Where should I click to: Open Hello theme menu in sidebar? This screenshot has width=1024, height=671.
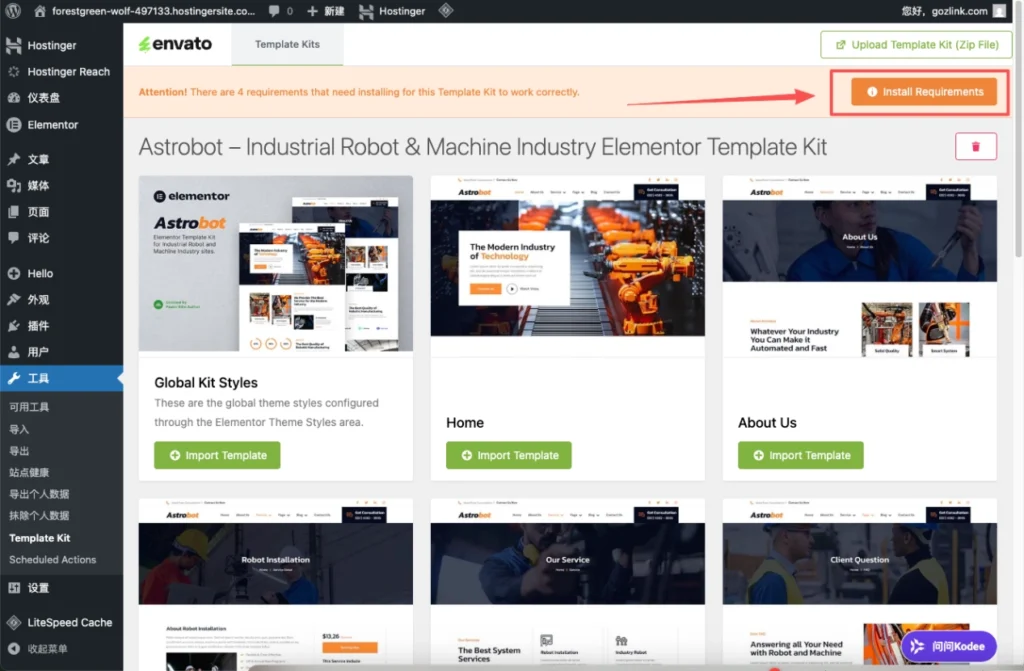(61, 273)
